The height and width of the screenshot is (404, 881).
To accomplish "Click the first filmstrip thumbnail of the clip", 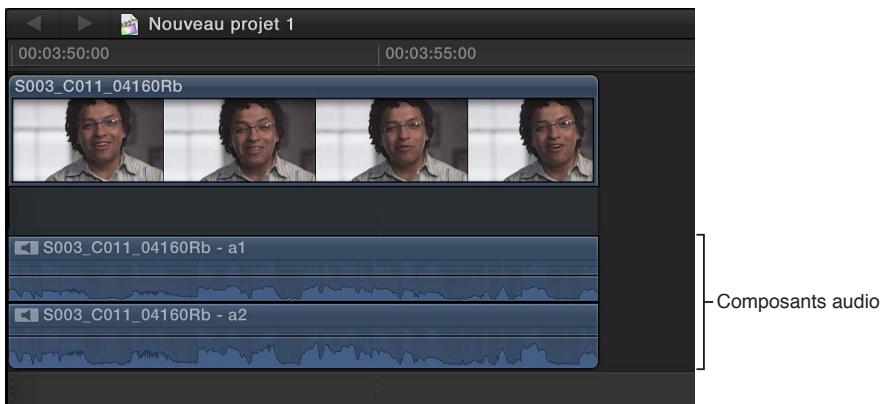I will click(x=88, y=140).
